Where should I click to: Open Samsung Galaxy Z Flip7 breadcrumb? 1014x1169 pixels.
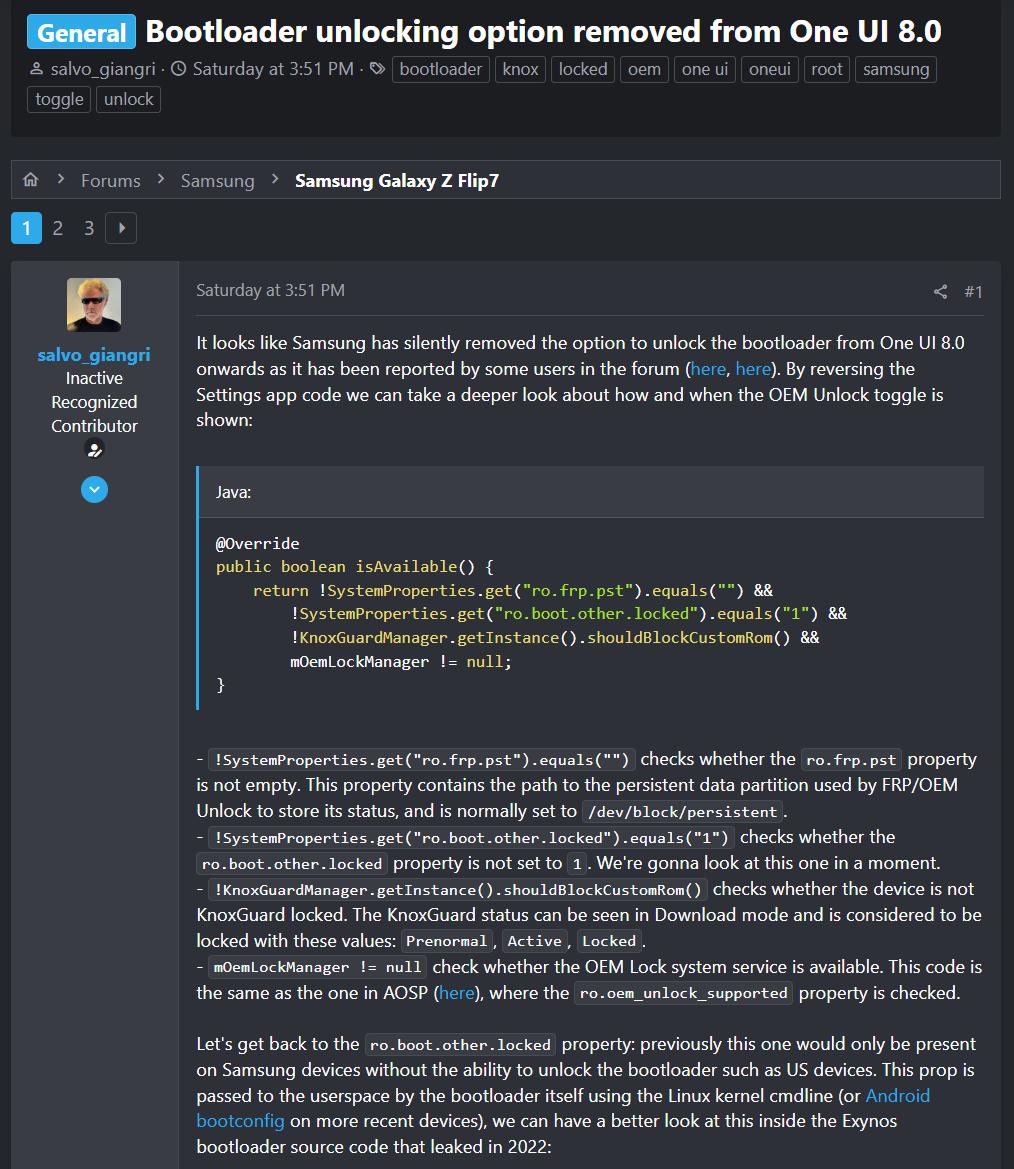[397, 180]
